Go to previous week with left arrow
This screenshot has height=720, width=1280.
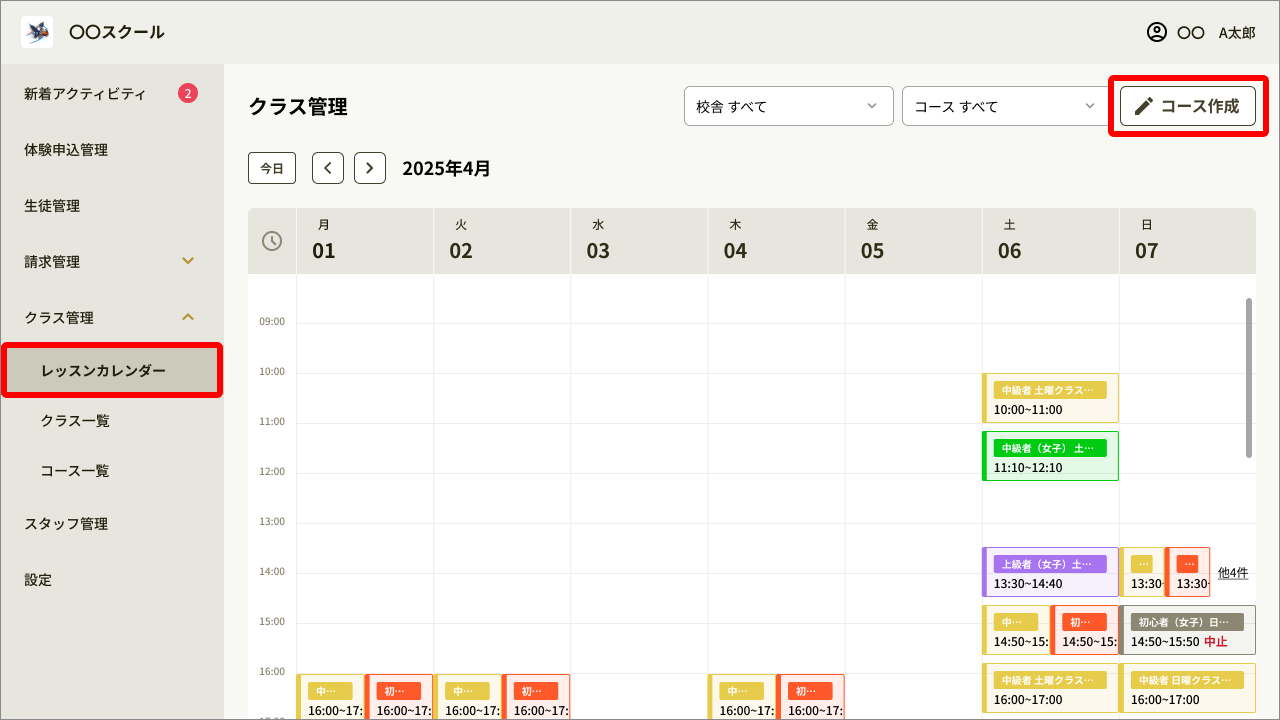tap(328, 168)
